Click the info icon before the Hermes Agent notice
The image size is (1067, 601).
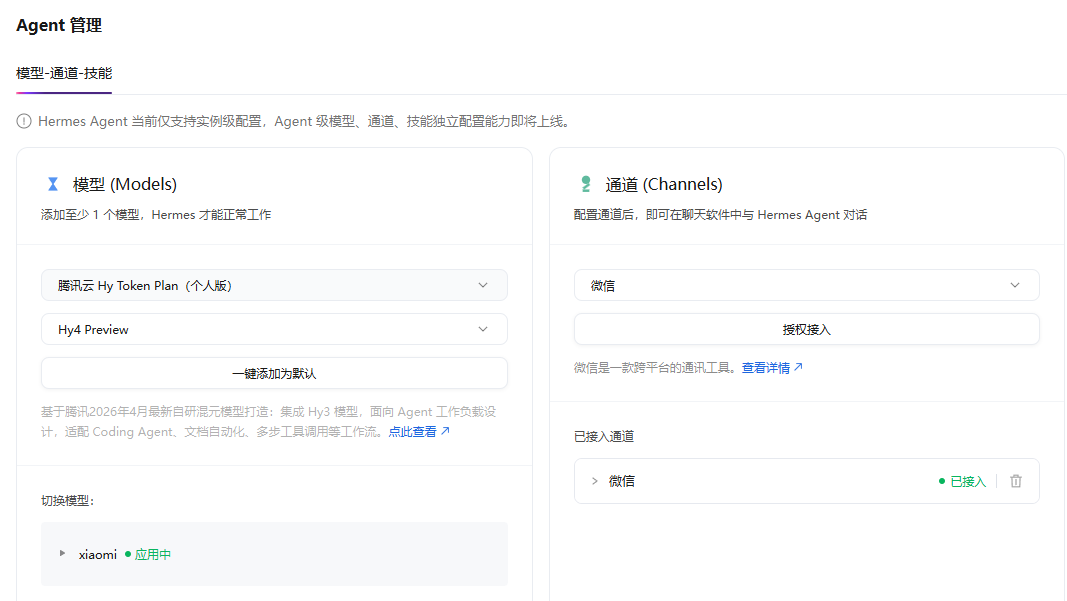[24, 121]
